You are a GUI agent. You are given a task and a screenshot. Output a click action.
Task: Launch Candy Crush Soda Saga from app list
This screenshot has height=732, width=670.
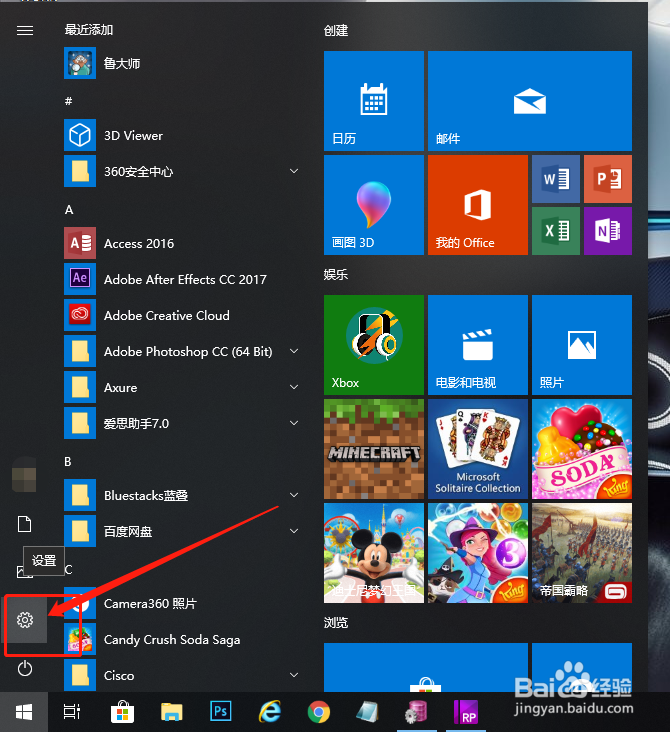pos(182,639)
